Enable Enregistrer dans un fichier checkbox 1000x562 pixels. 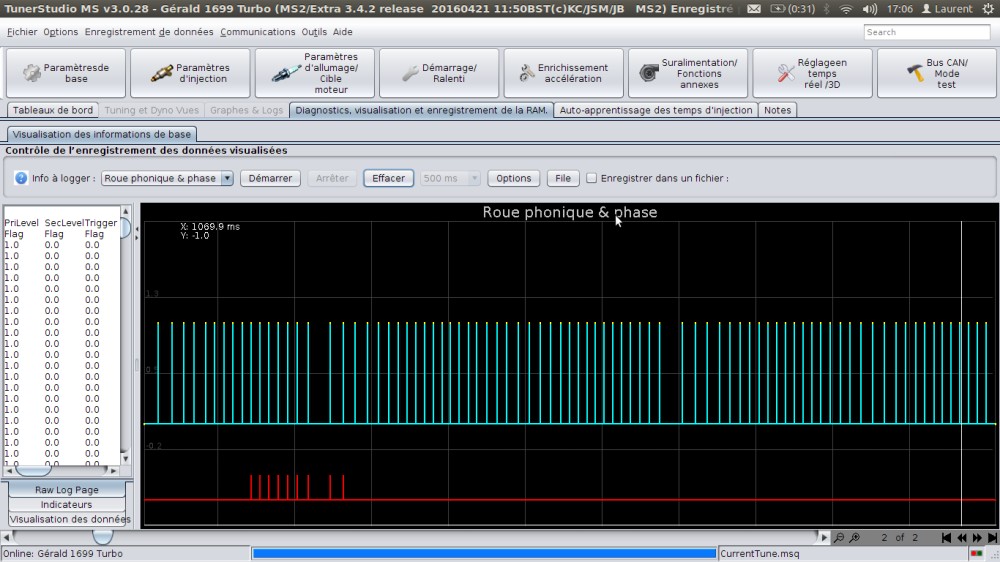pyautogui.click(x=592, y=179)
